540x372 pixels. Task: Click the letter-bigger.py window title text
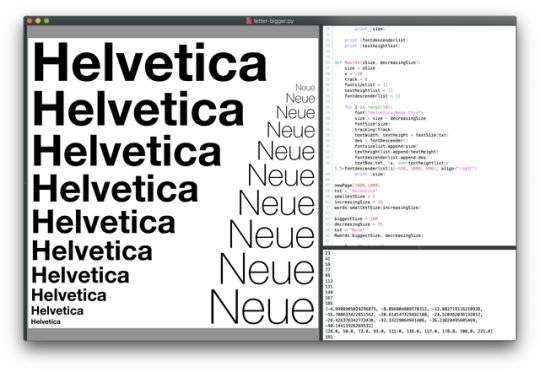274,21
